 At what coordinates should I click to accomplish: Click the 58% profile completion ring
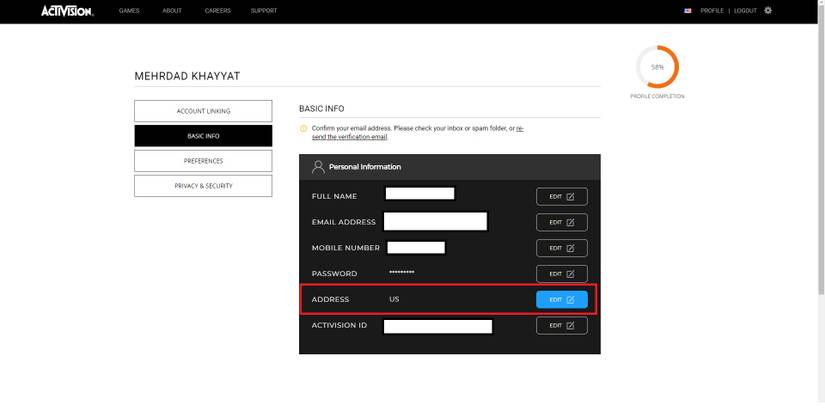click(x=657, y=67)
